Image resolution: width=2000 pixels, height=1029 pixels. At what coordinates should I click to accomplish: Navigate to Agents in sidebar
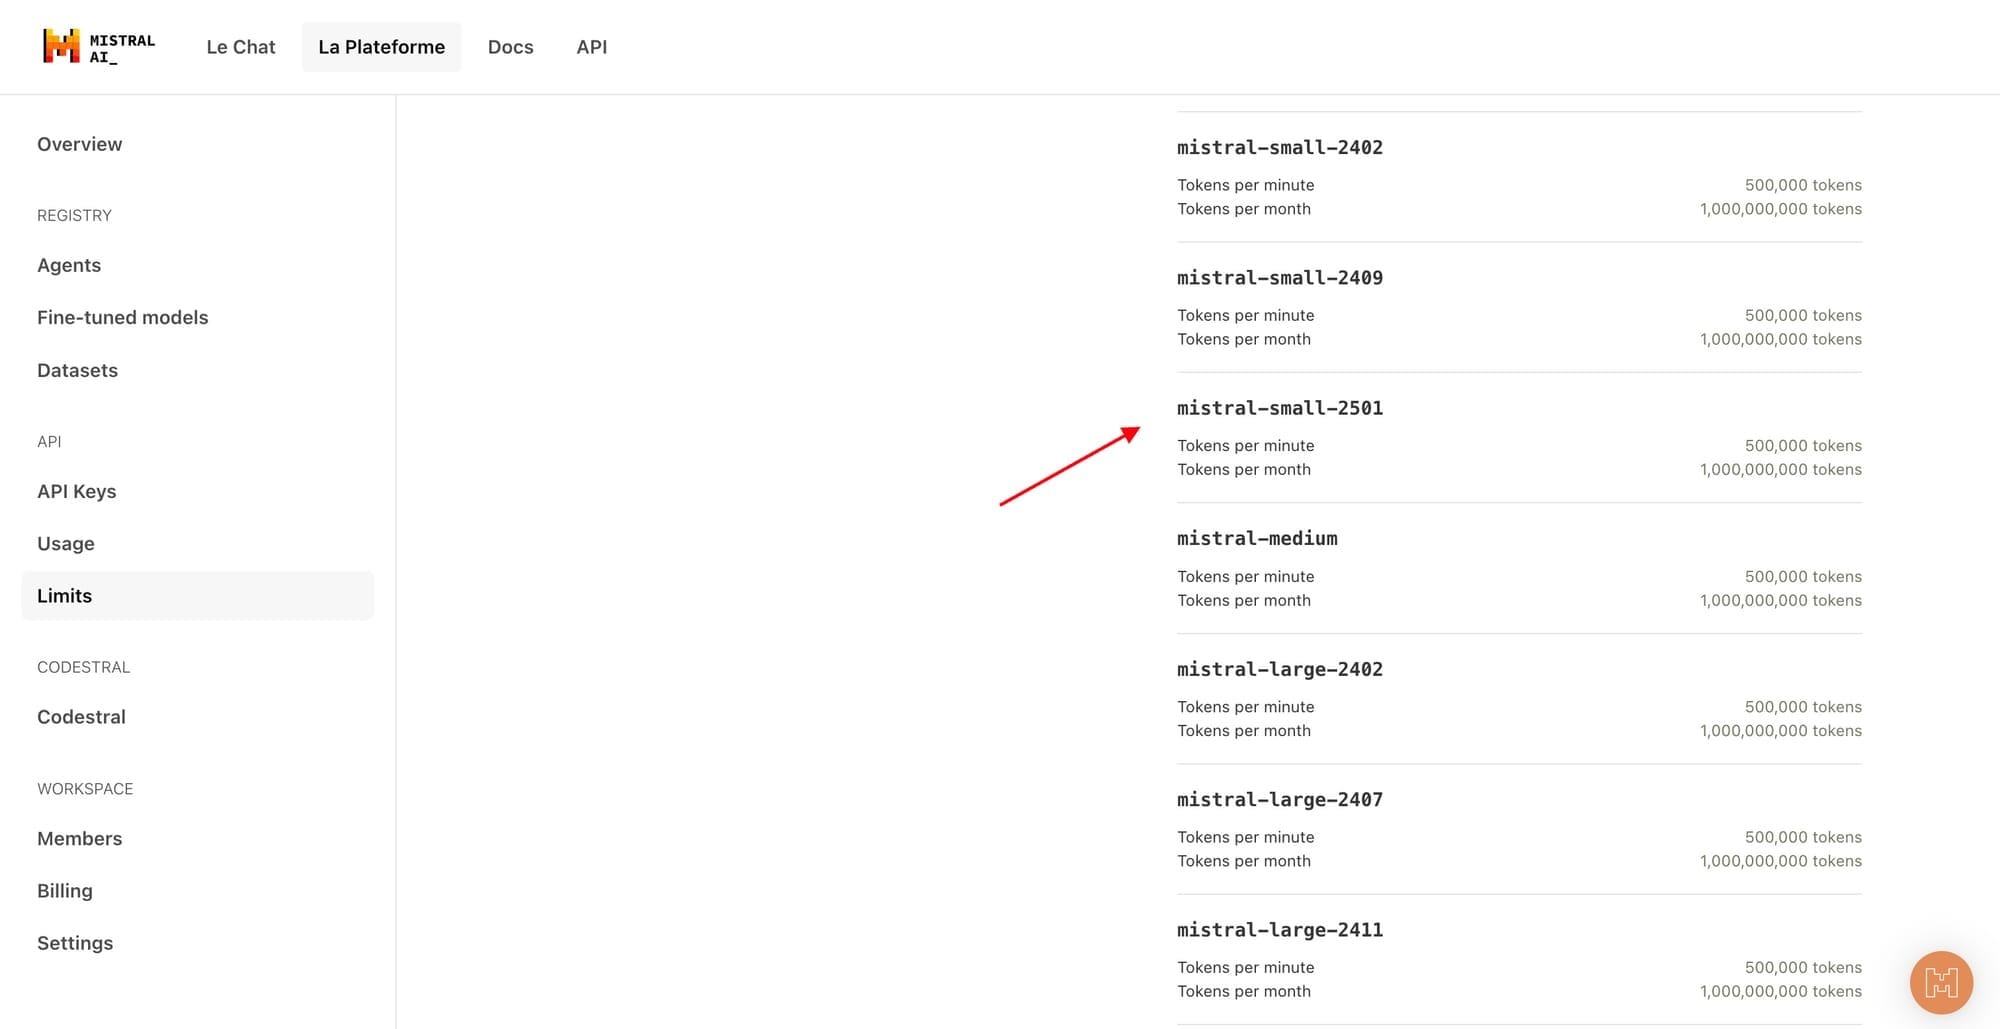(x=69, y=265)
